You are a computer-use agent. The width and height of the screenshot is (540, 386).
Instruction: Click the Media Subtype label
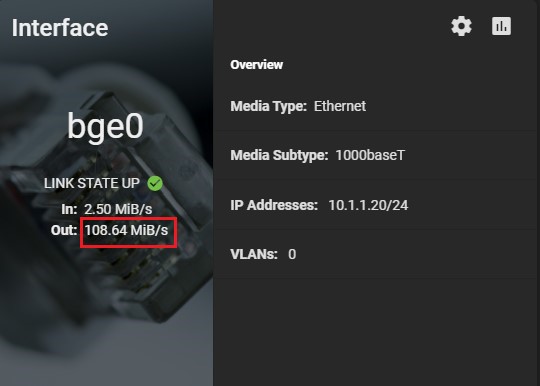[x=279, y=155]
